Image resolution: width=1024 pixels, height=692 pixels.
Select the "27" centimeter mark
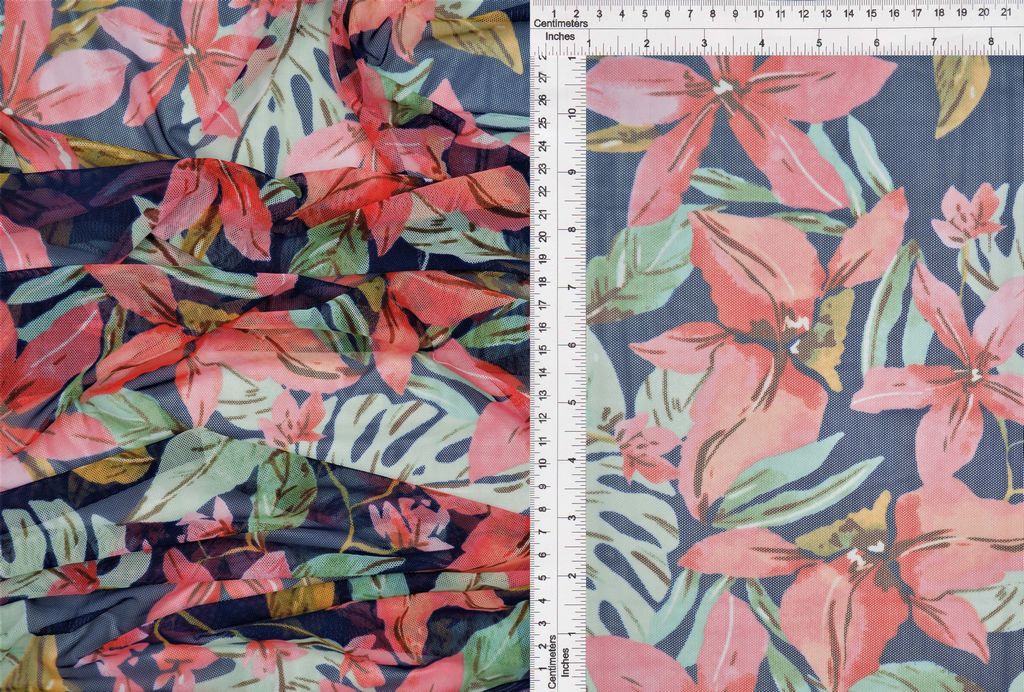tap(542, 77)
